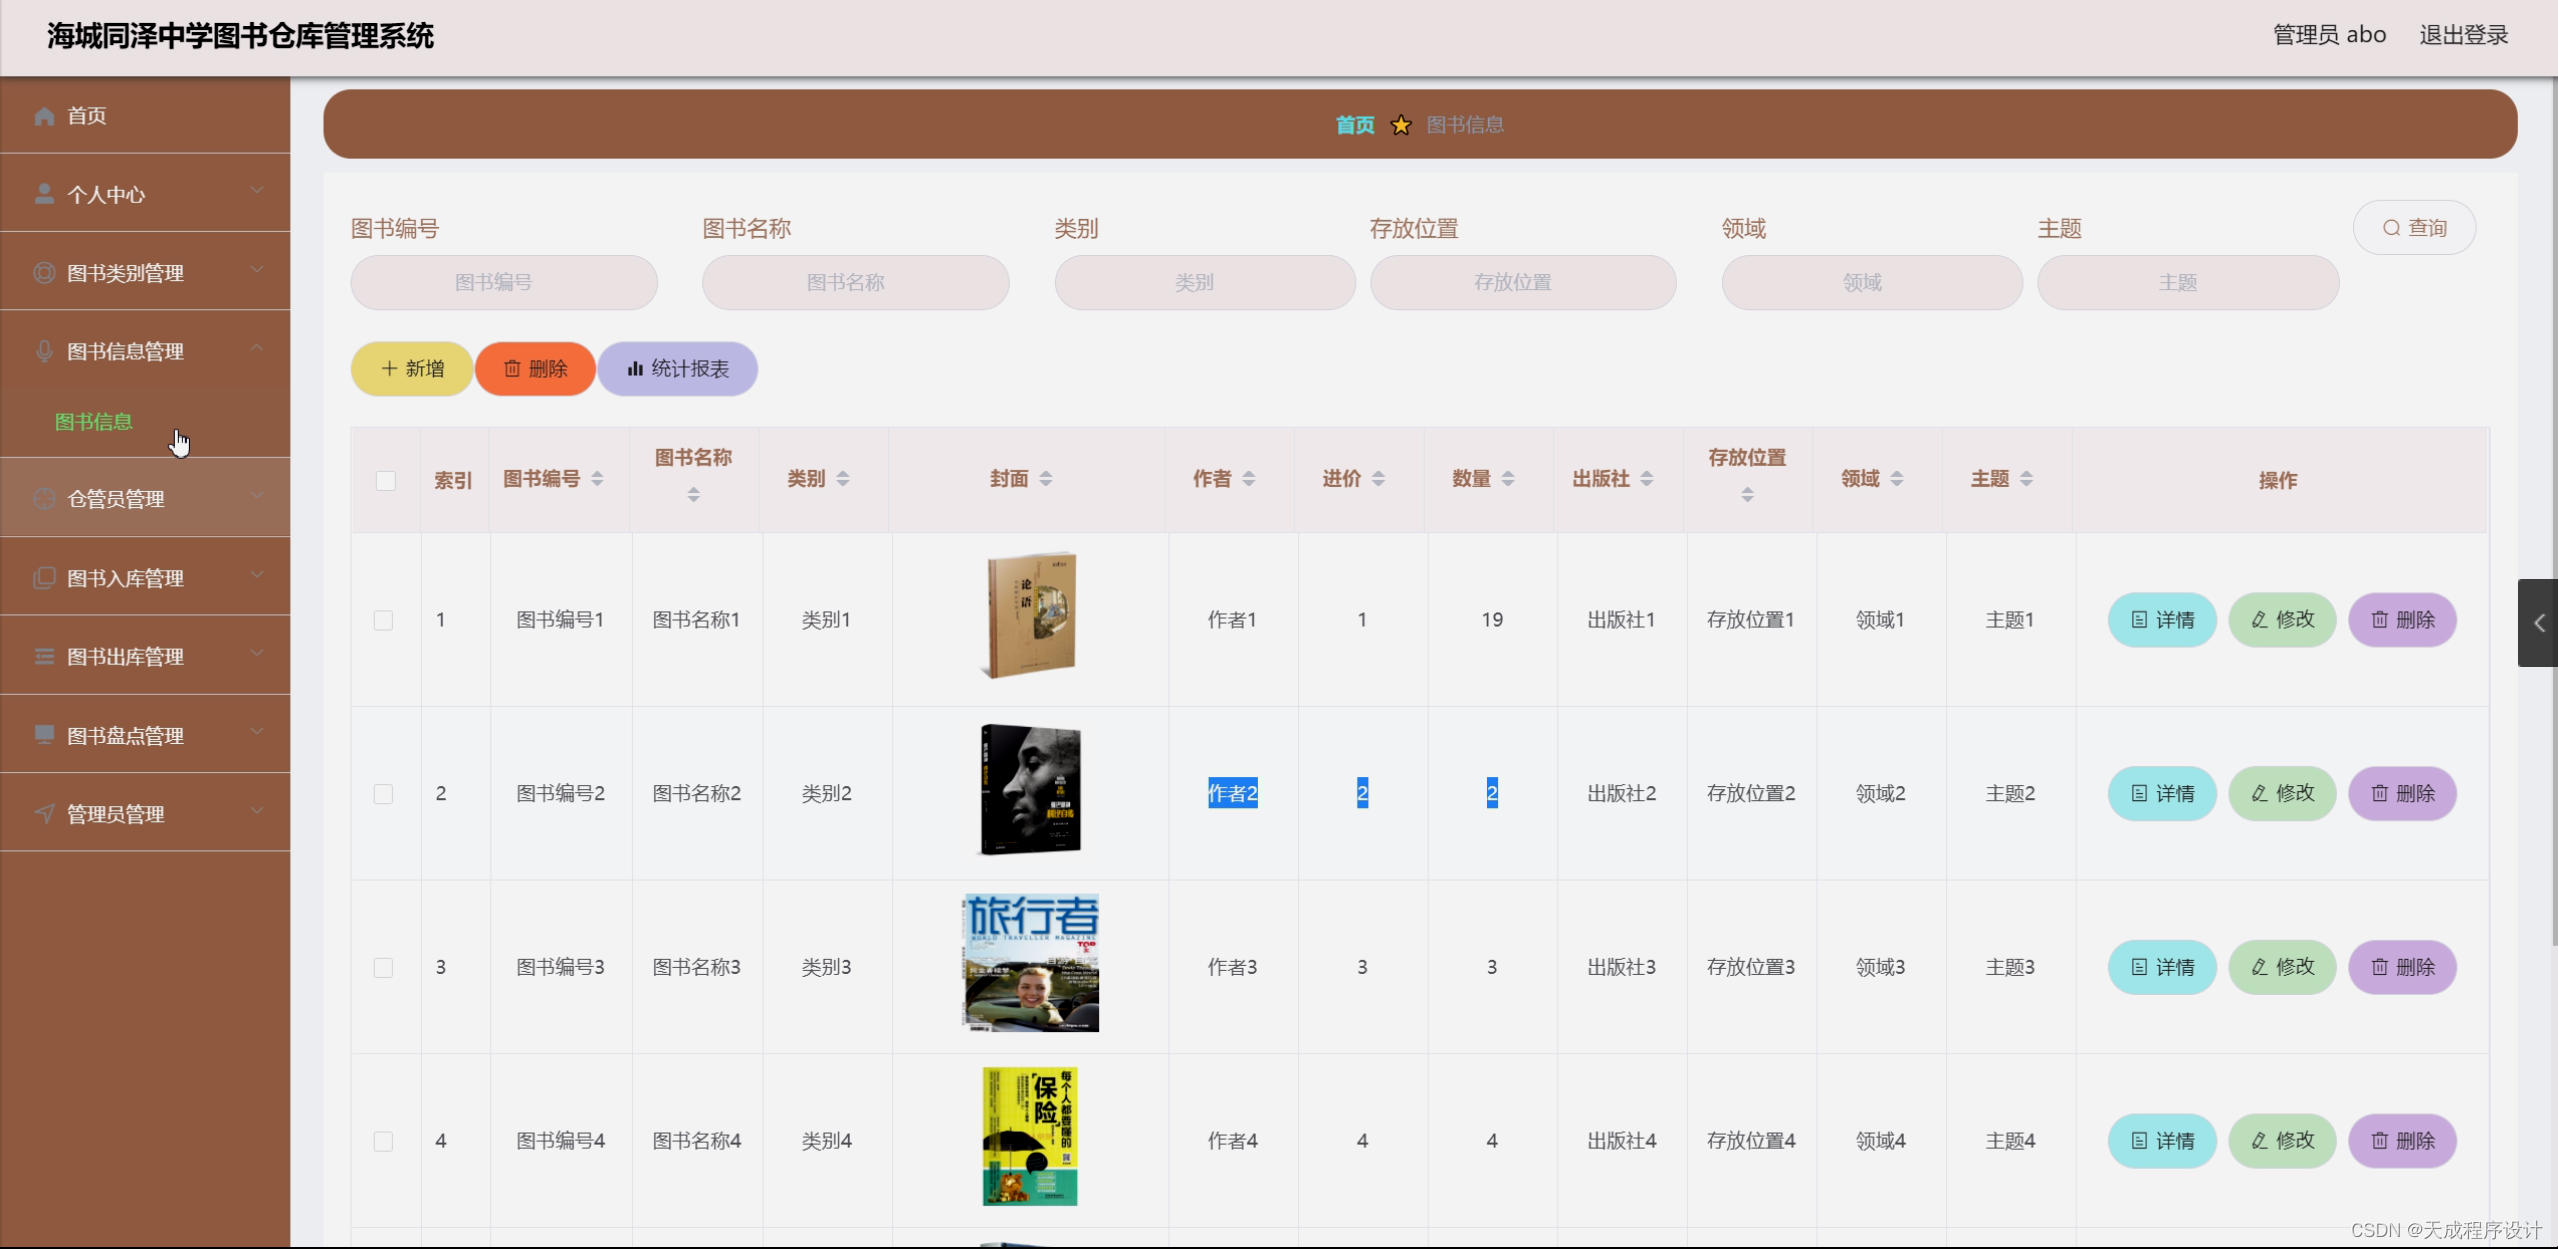Sort table by 数量 column arrows
Screen dimensions: 2558x1249
(x=1508, y=479)
